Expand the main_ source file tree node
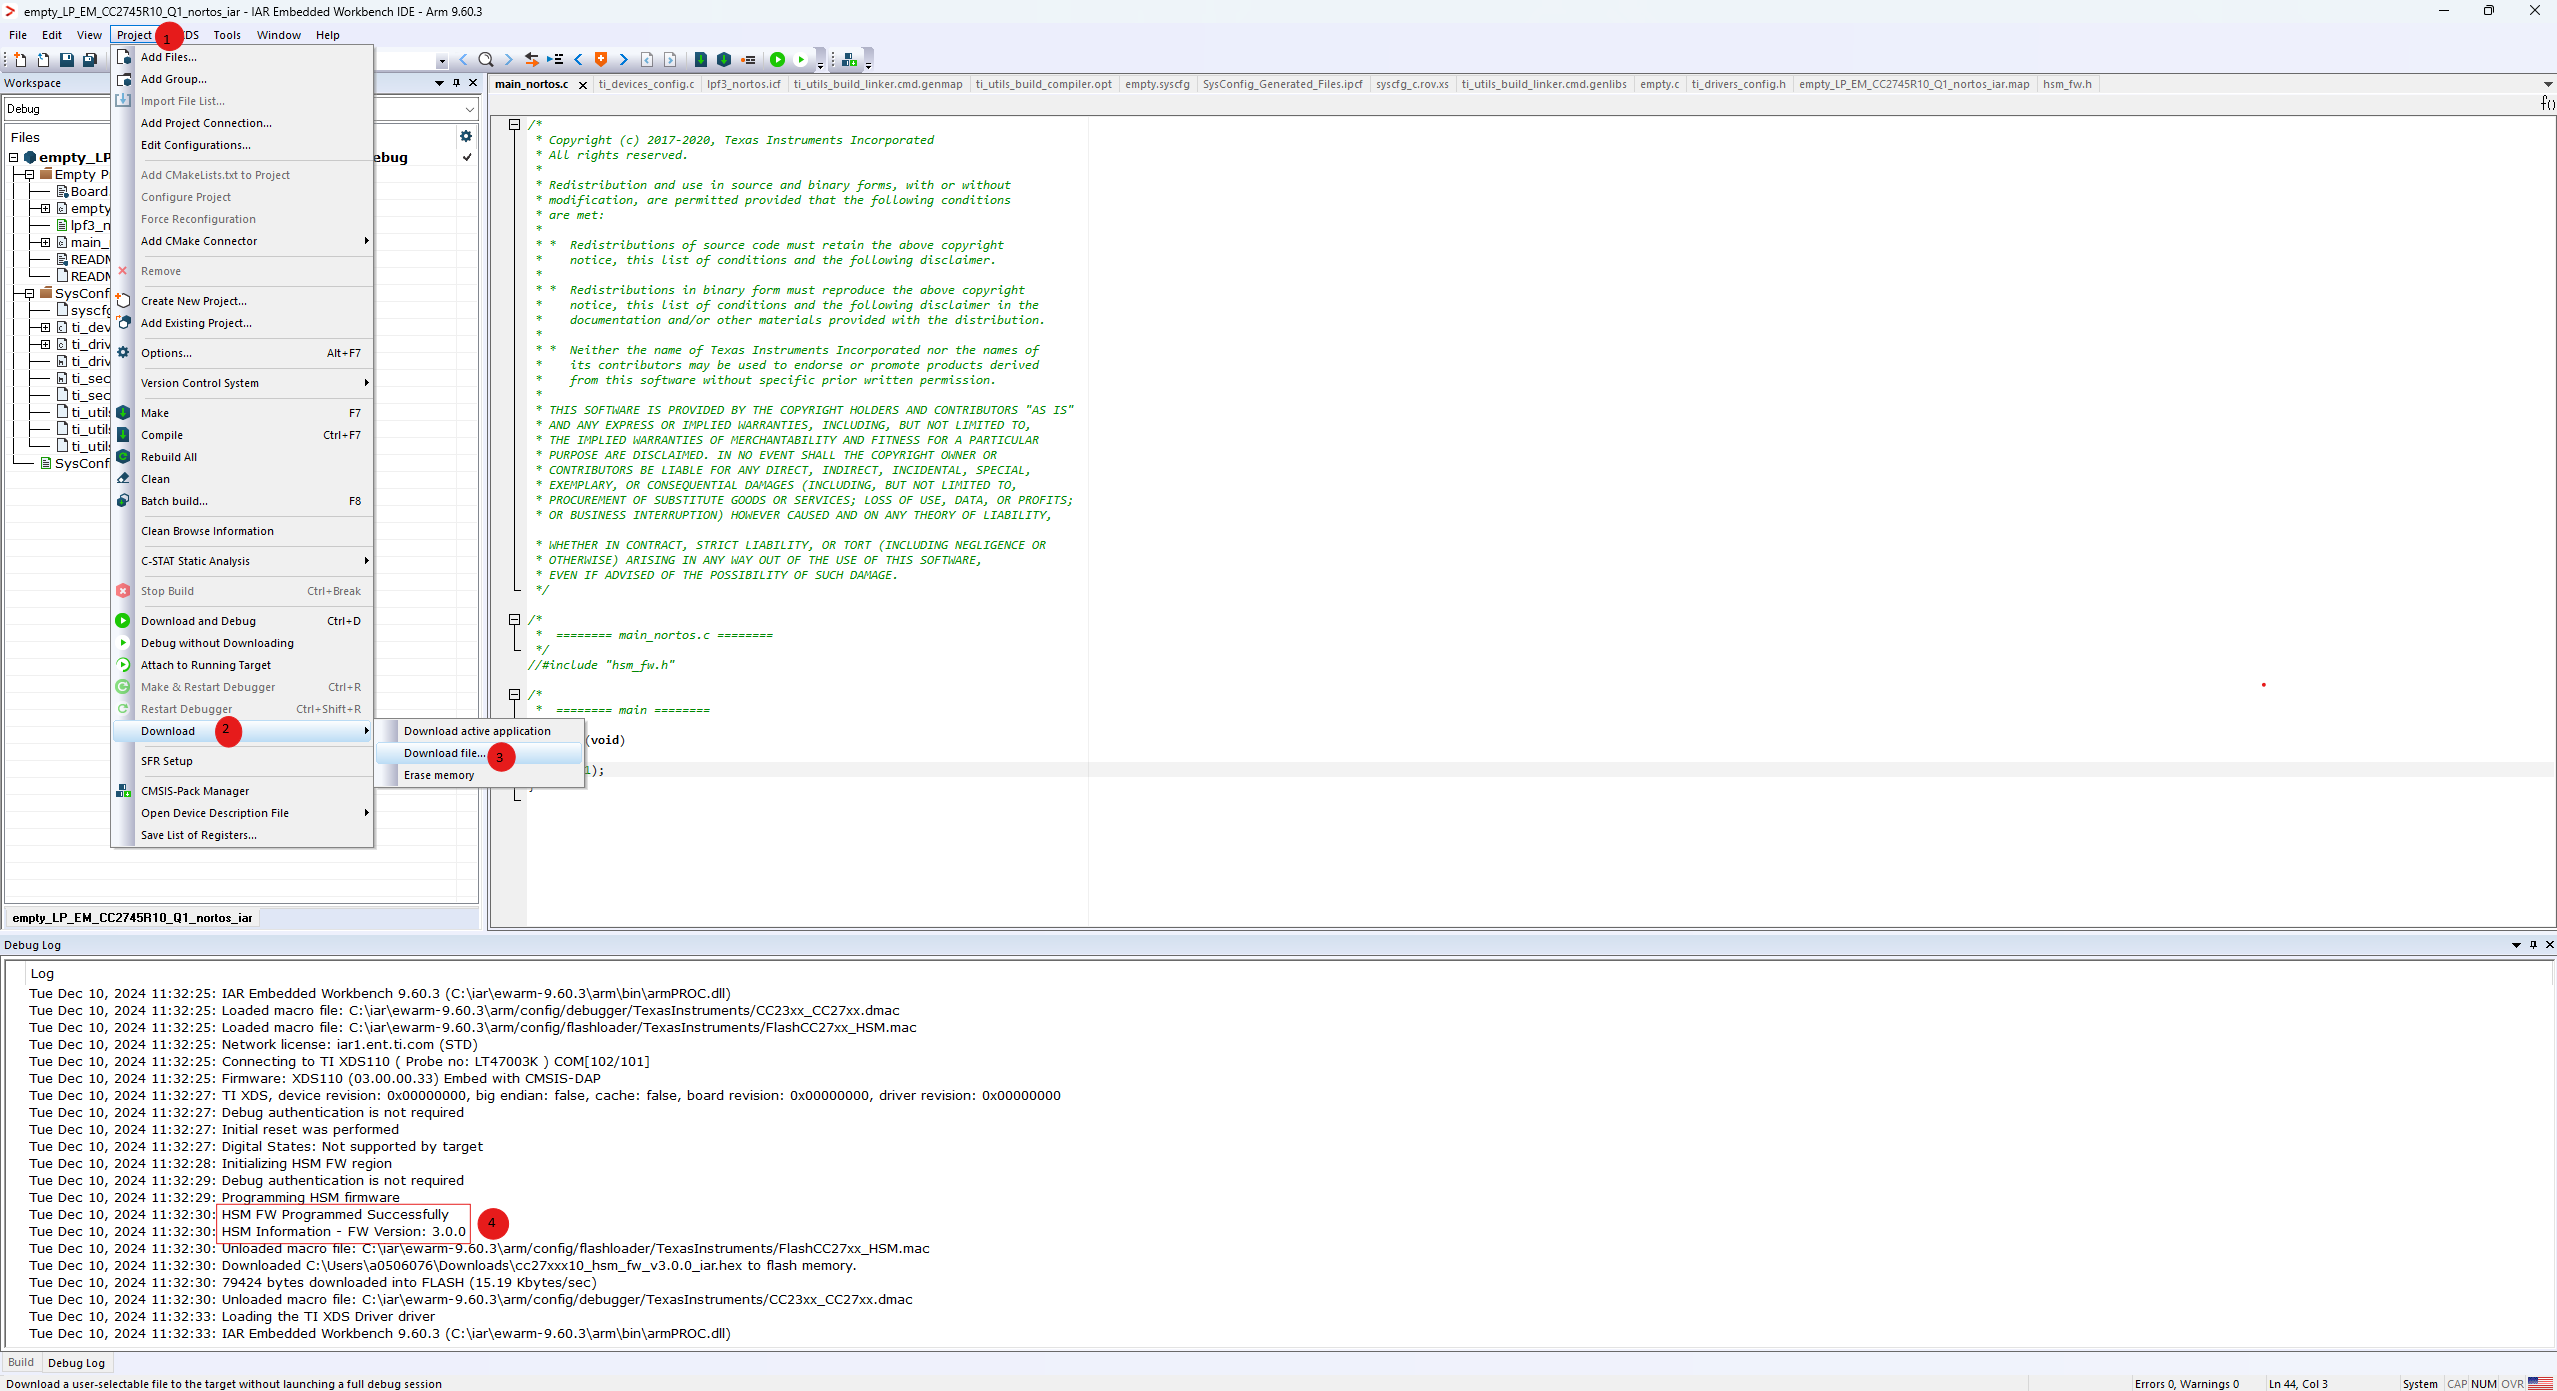This screenshot has height=1391, width=2557. [x=44, y=242]
